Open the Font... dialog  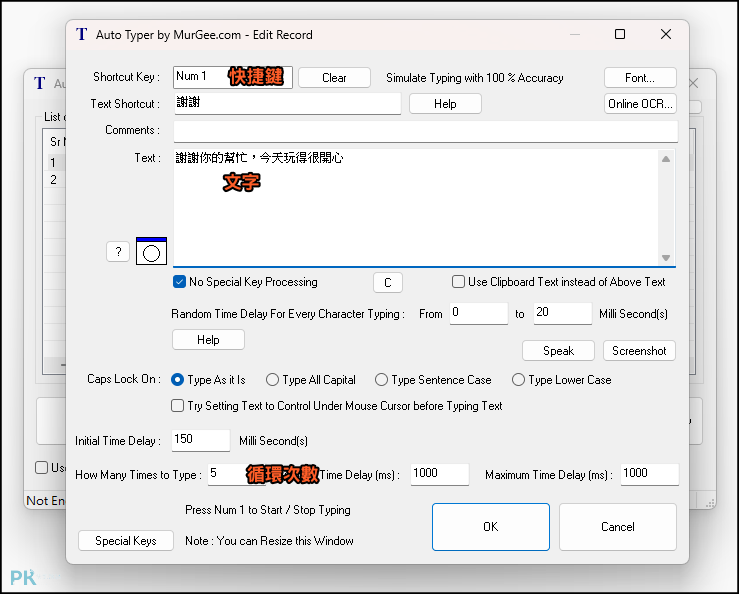pos(640,78)
